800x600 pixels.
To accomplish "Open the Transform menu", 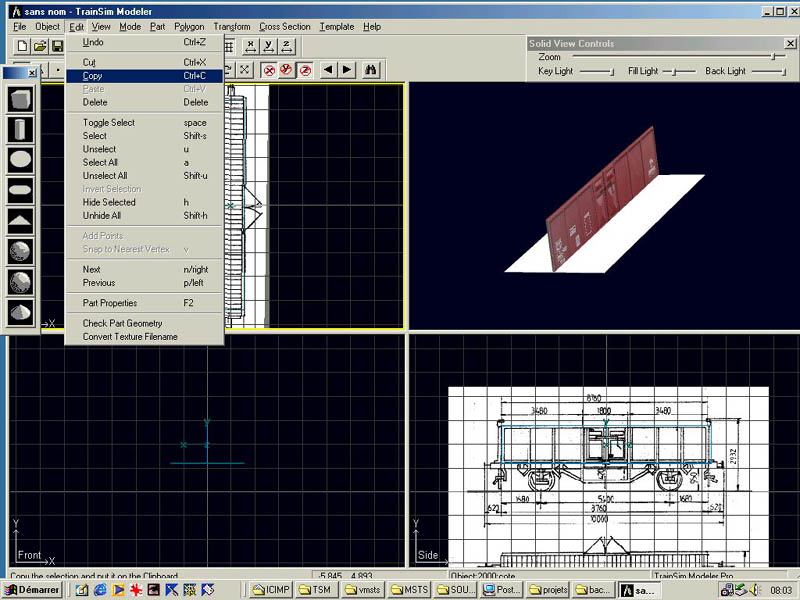I will [231, 27].
